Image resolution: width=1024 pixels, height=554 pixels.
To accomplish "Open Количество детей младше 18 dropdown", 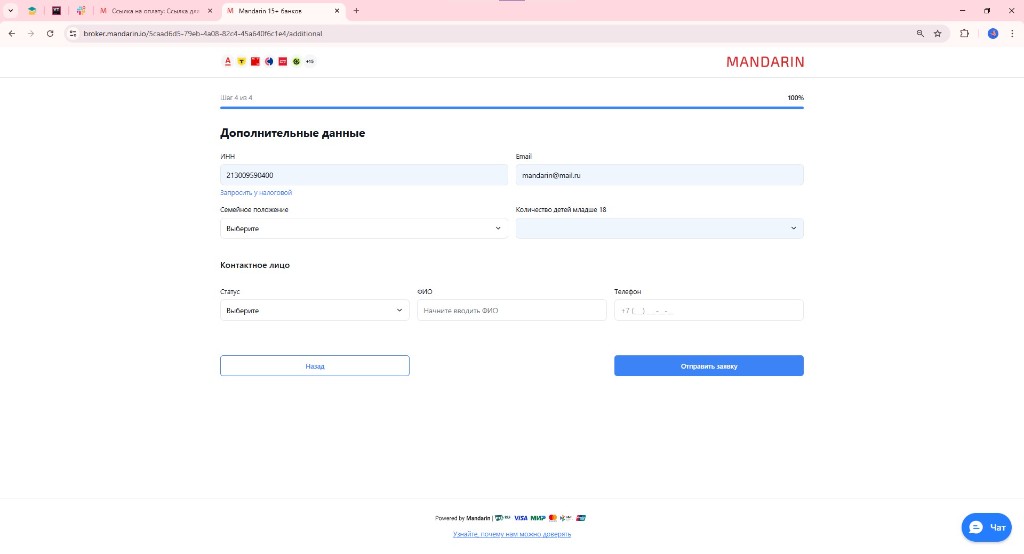I will pyautogui.click(x=659, y=228).
